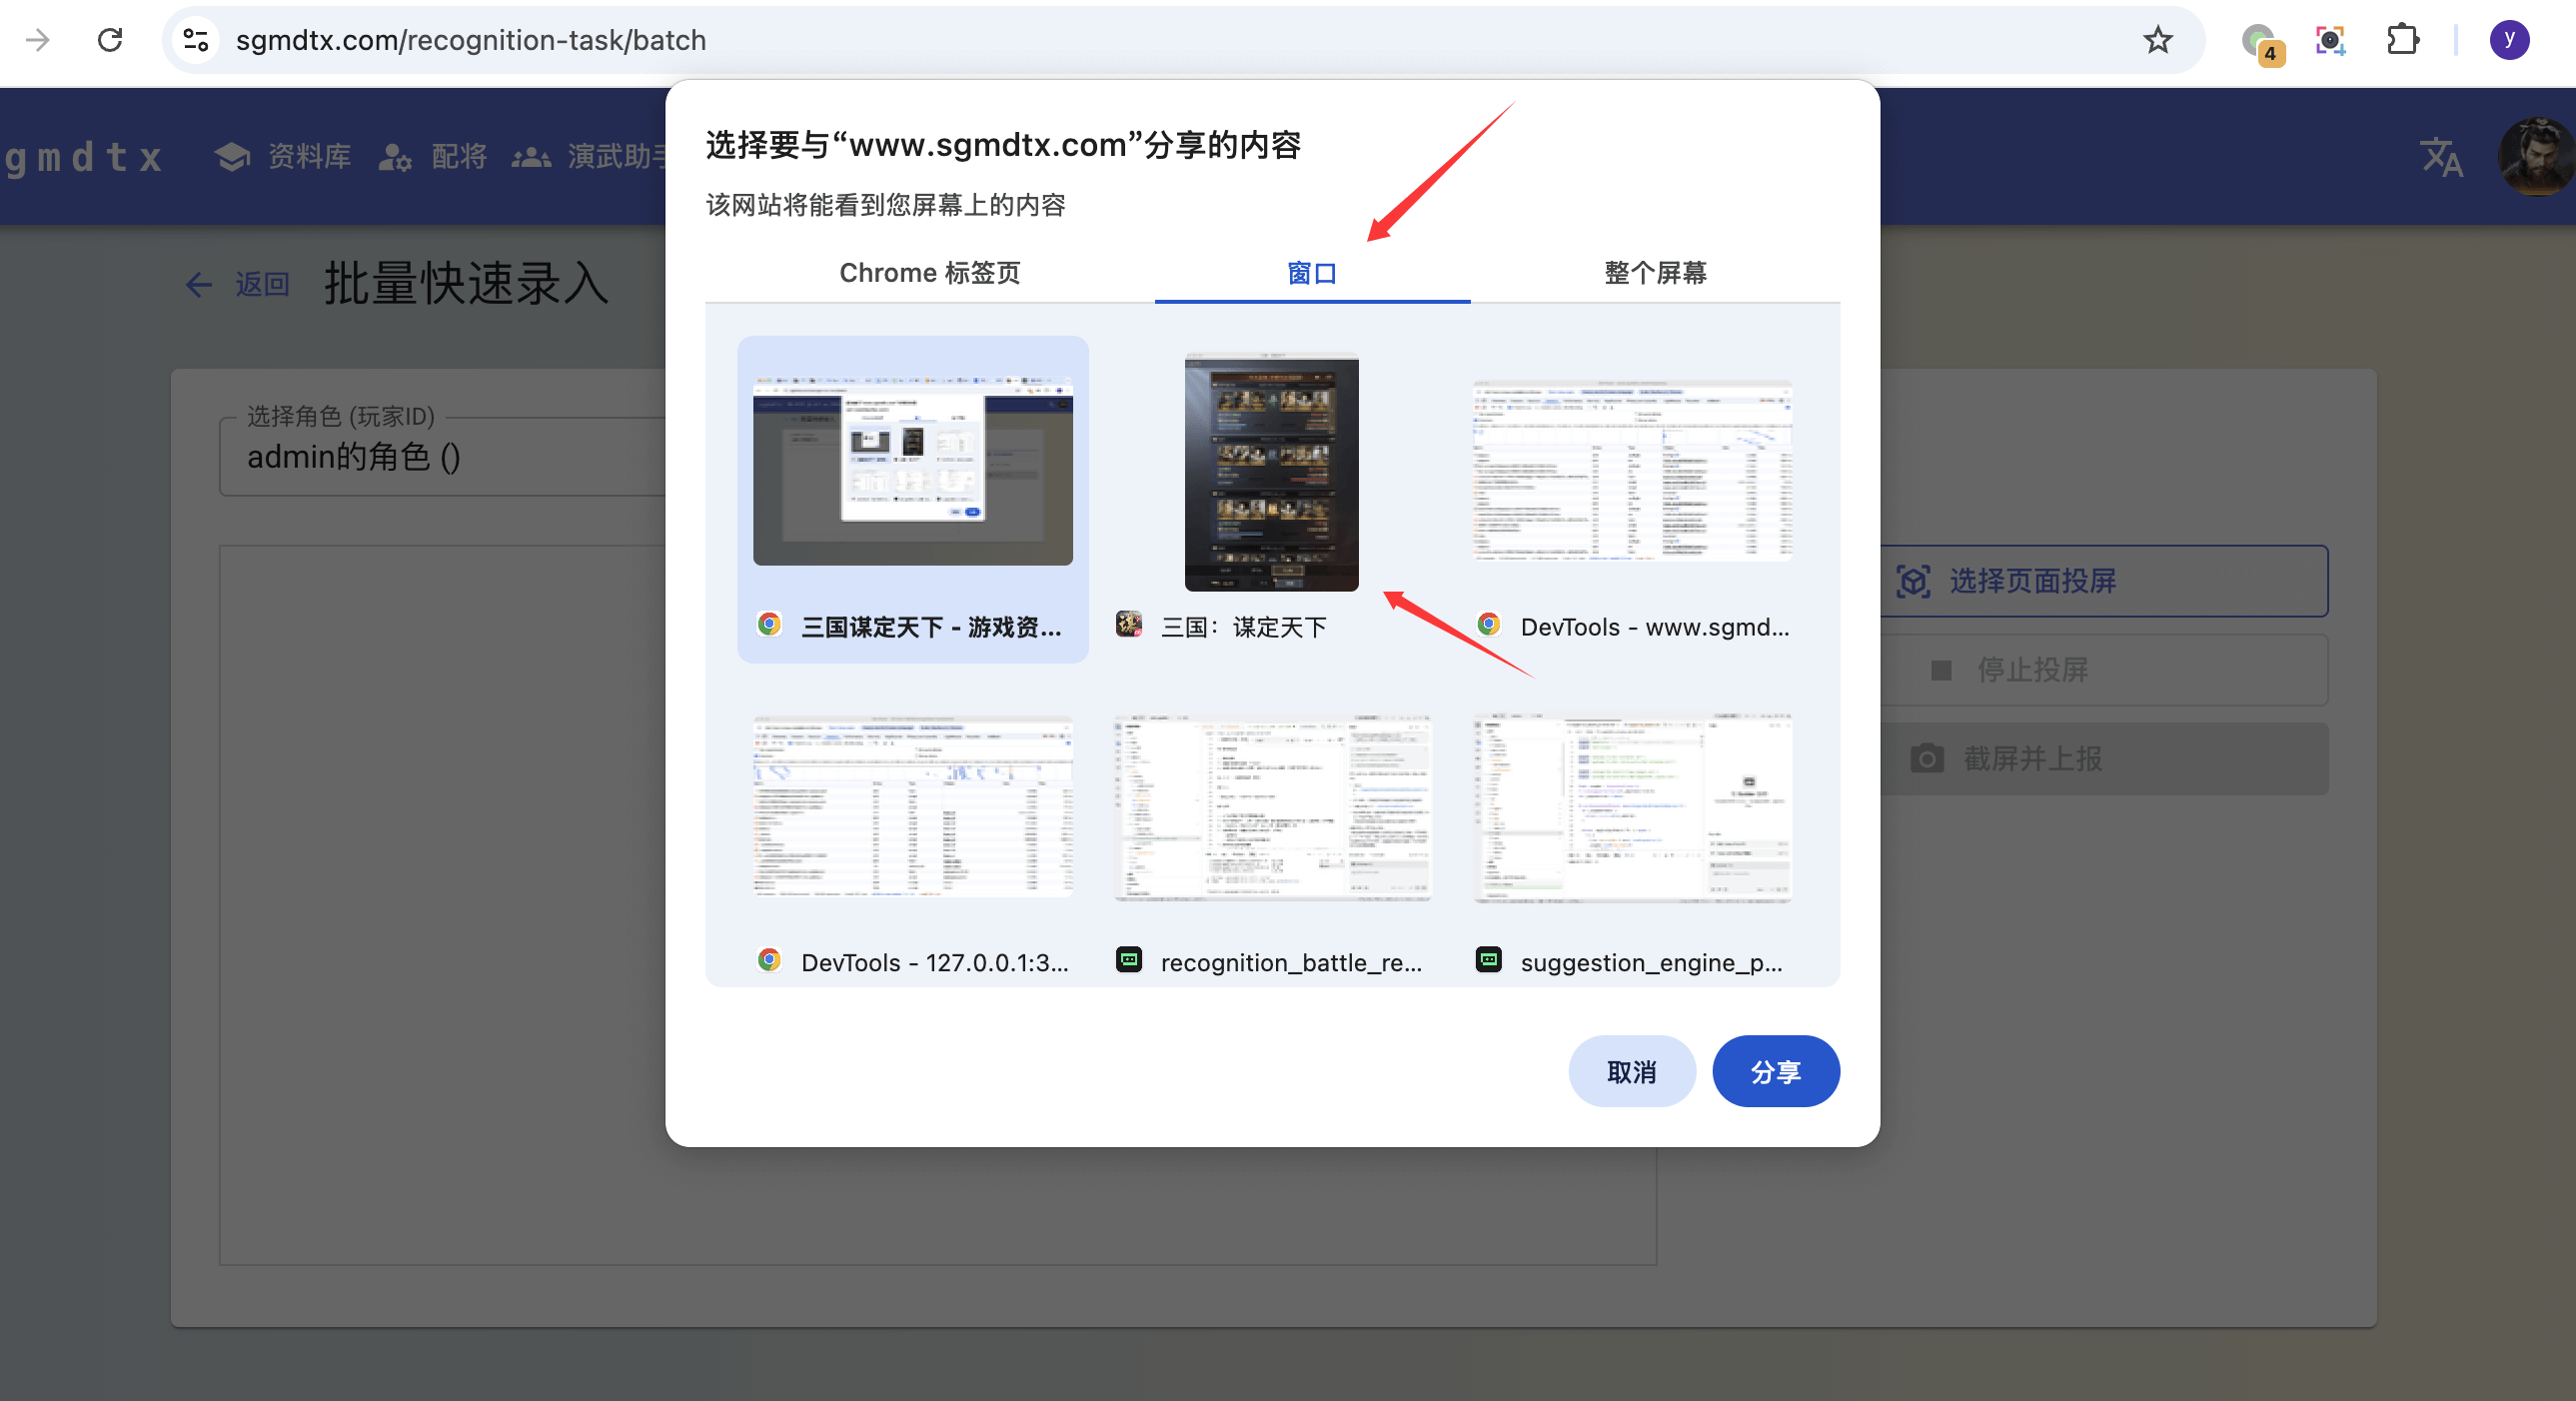Viewport: 2576px width, 1401px height.
Task: Click the 分享 button
Action: [1775, 1071]
